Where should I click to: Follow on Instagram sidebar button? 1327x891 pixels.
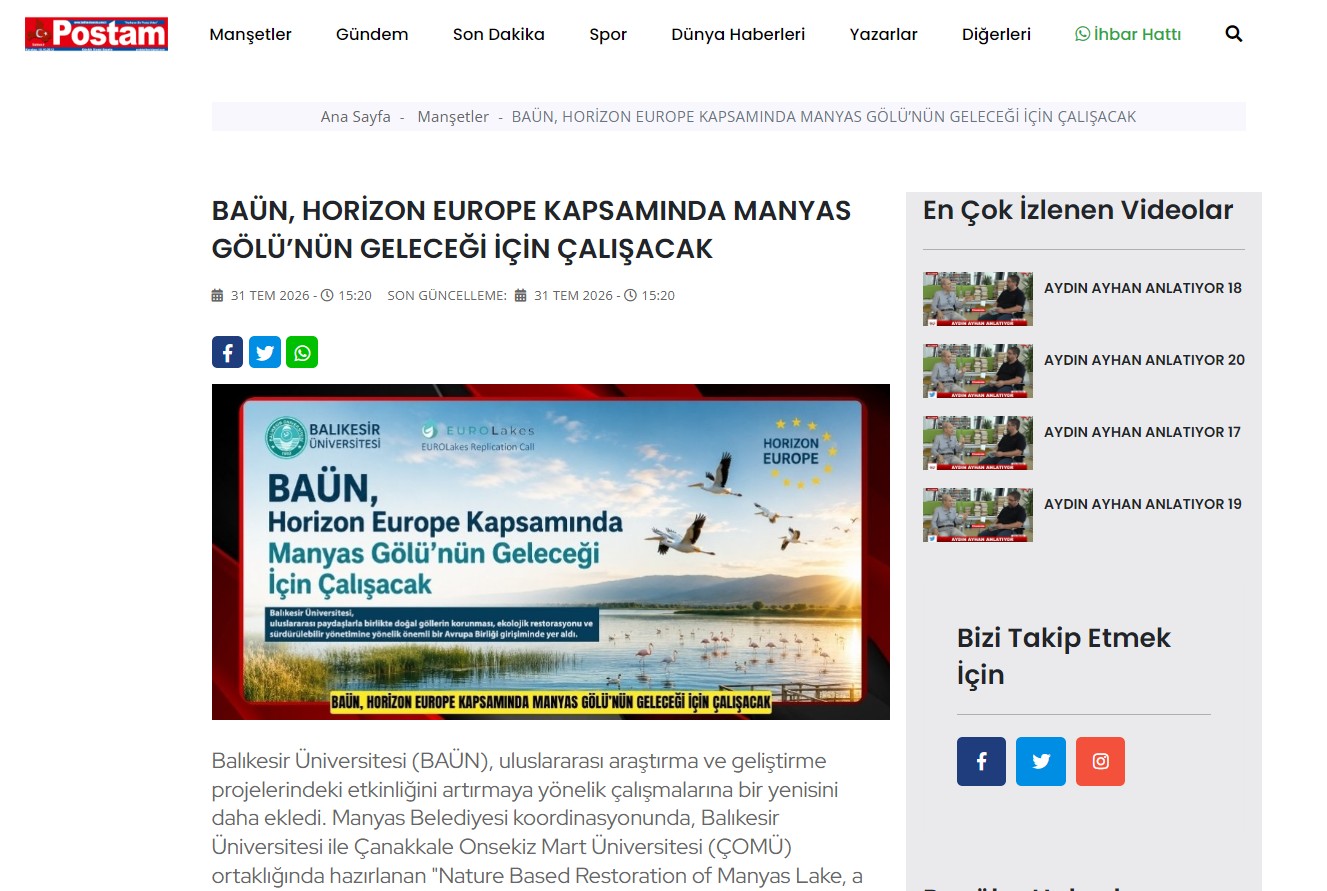(x=1100, y=761)
